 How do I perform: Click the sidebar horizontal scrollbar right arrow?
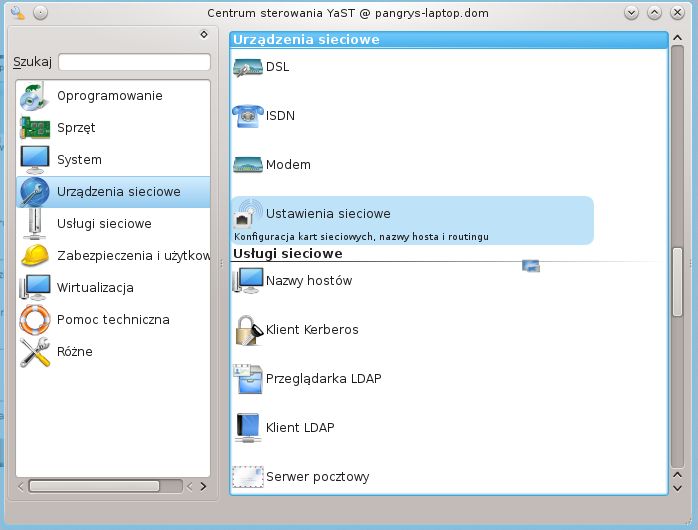[x=203, y=486]
